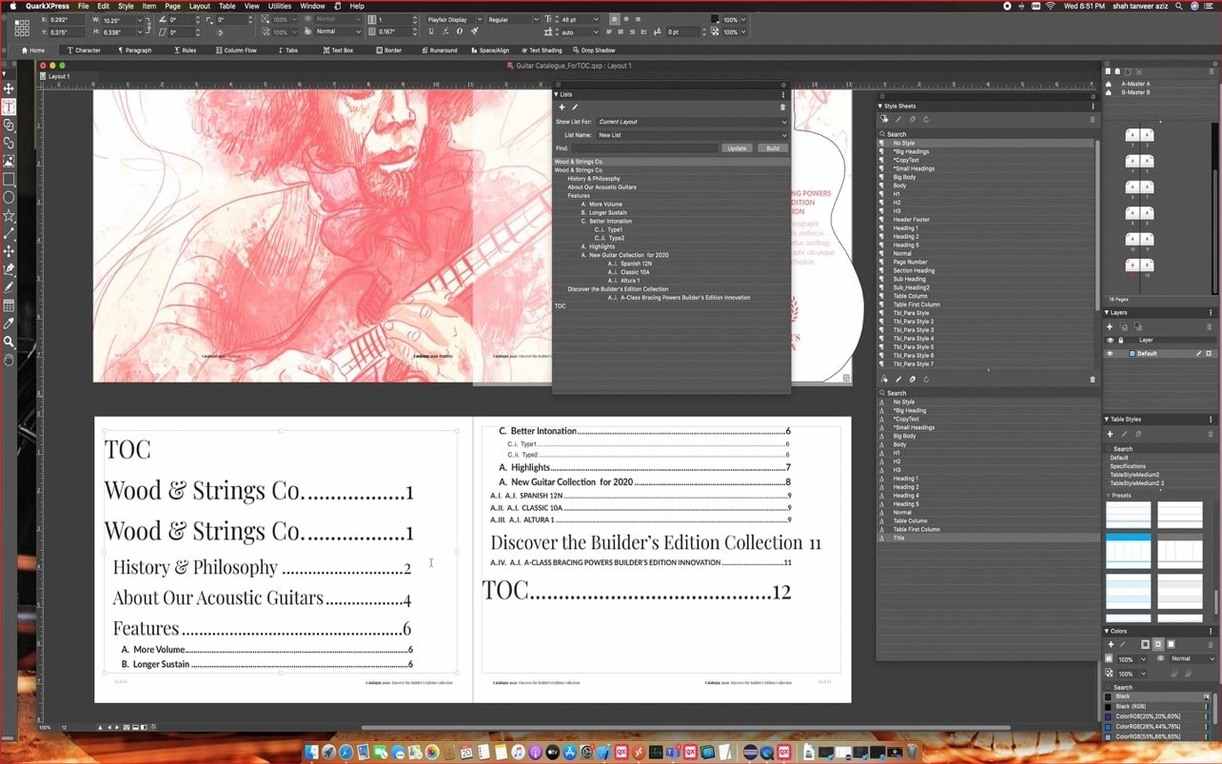Click the Build button in Lists
The width and height of the screenshot is (1222, 764).
[x=772, y=148]
